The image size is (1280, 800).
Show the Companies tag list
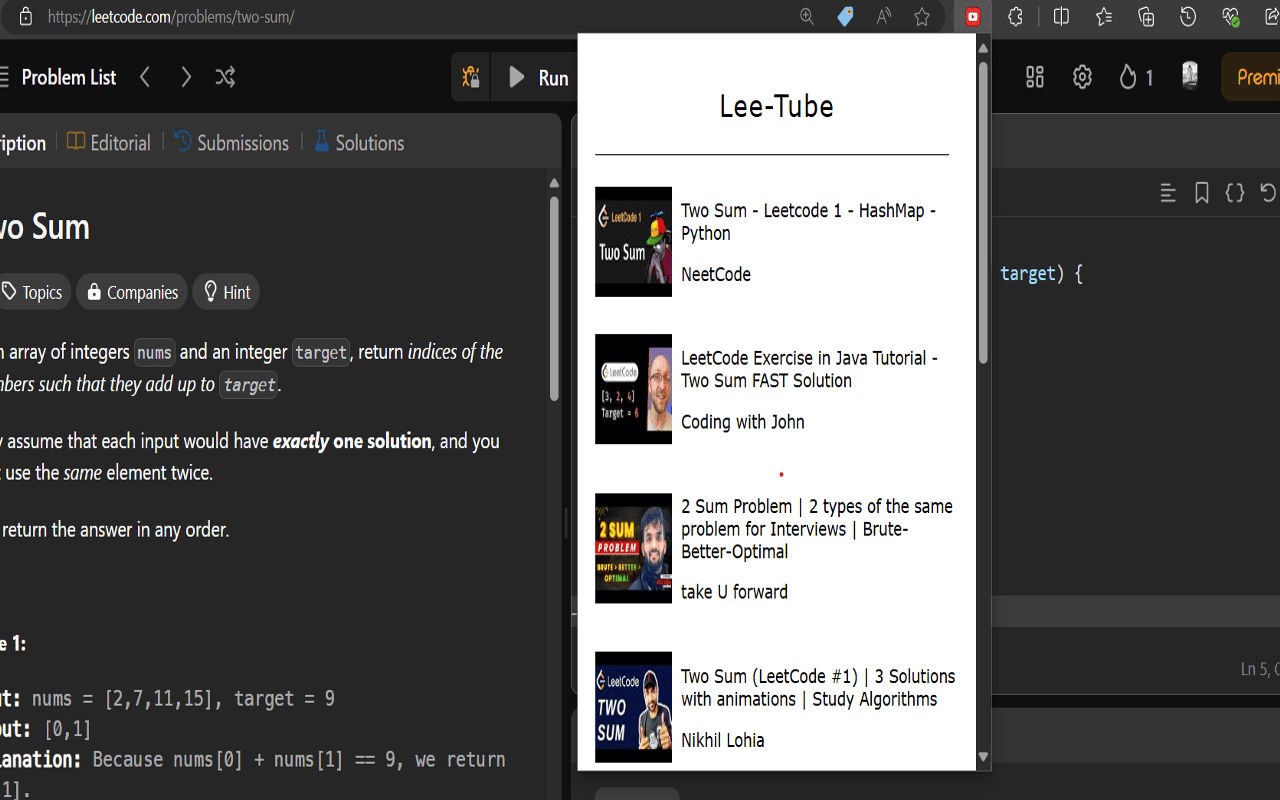tap(132, 292)
